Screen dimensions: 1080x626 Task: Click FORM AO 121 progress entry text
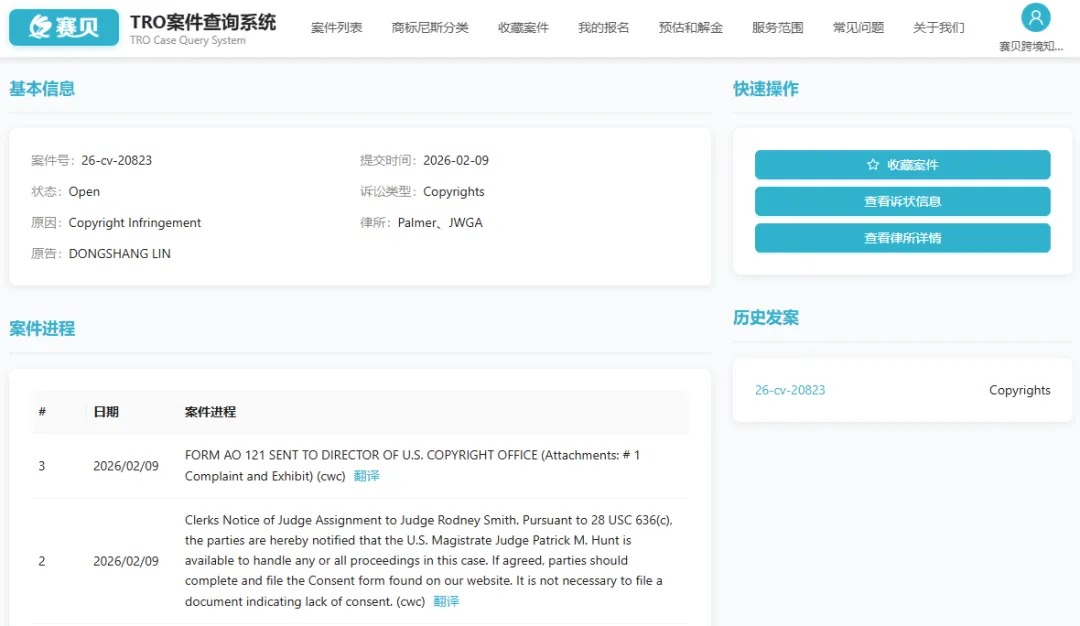(x=412, y=466)
